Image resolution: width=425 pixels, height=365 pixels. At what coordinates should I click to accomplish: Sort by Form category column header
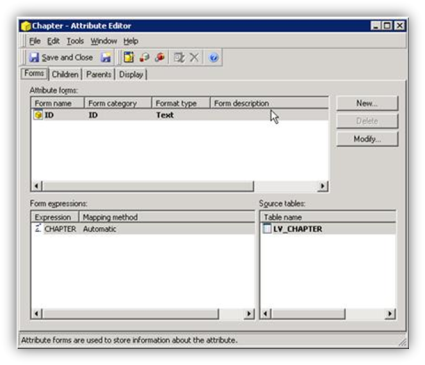click(x=118, y=103)
